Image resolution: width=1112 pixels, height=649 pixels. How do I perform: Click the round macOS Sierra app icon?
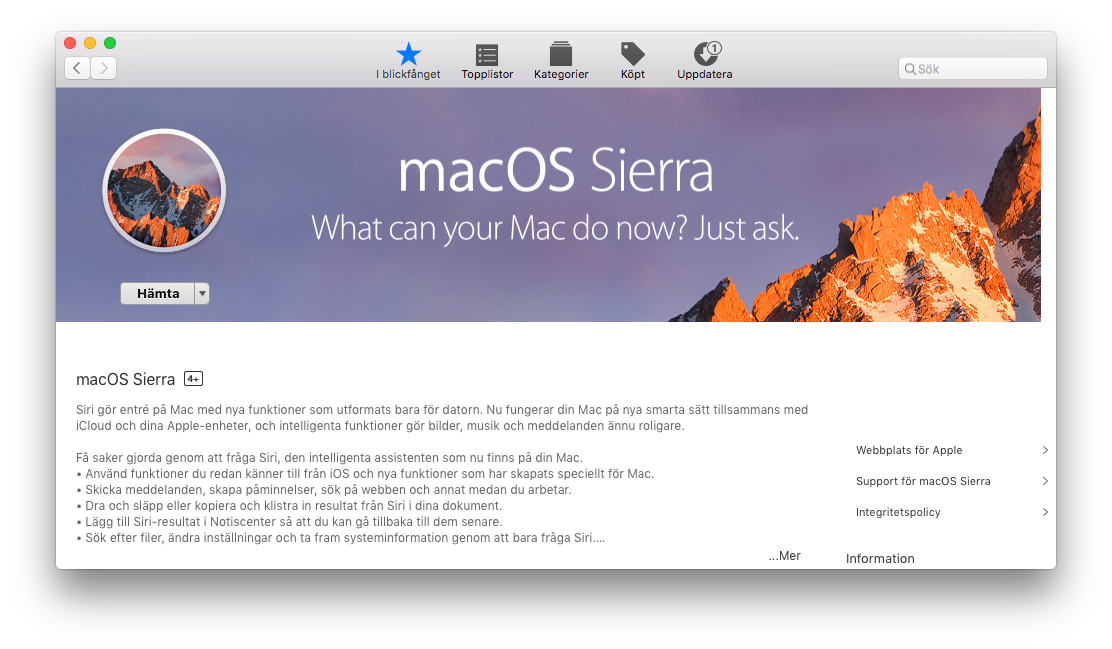[x=165, y=190]
